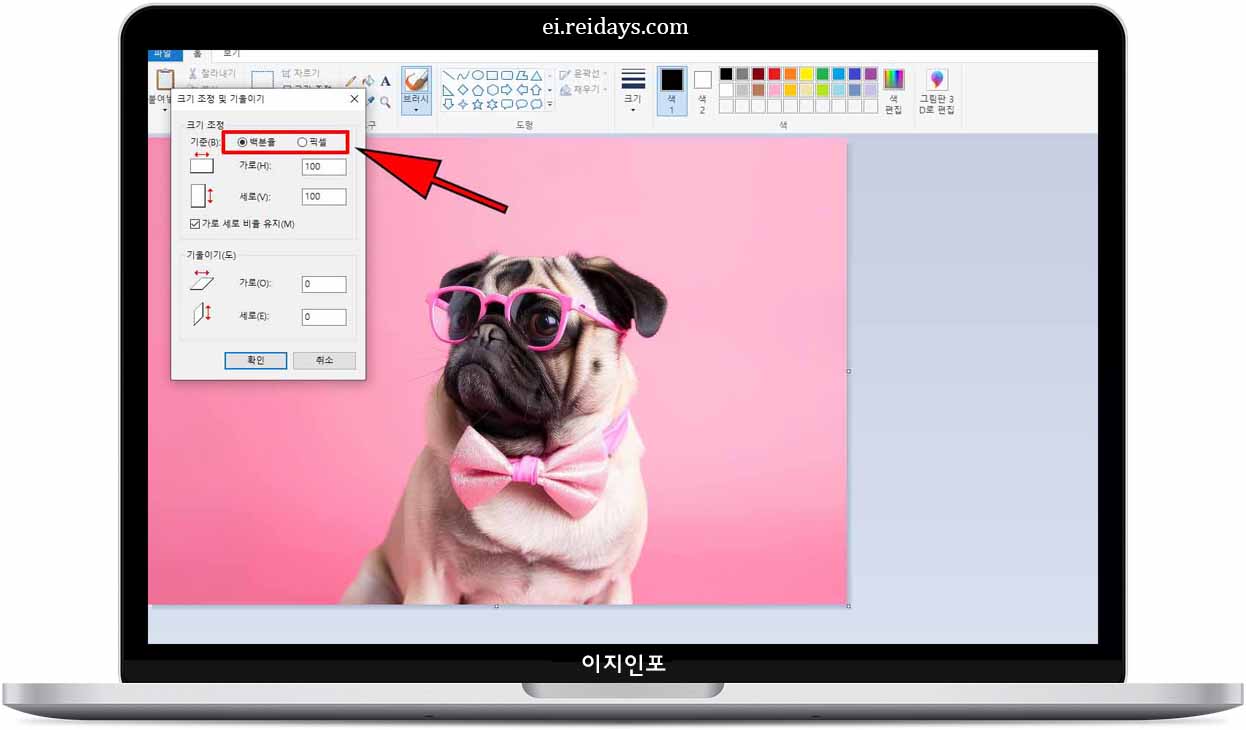Select the Brush tool
This screenshot has width=1246, height=730.
click(x=416, y=82)
